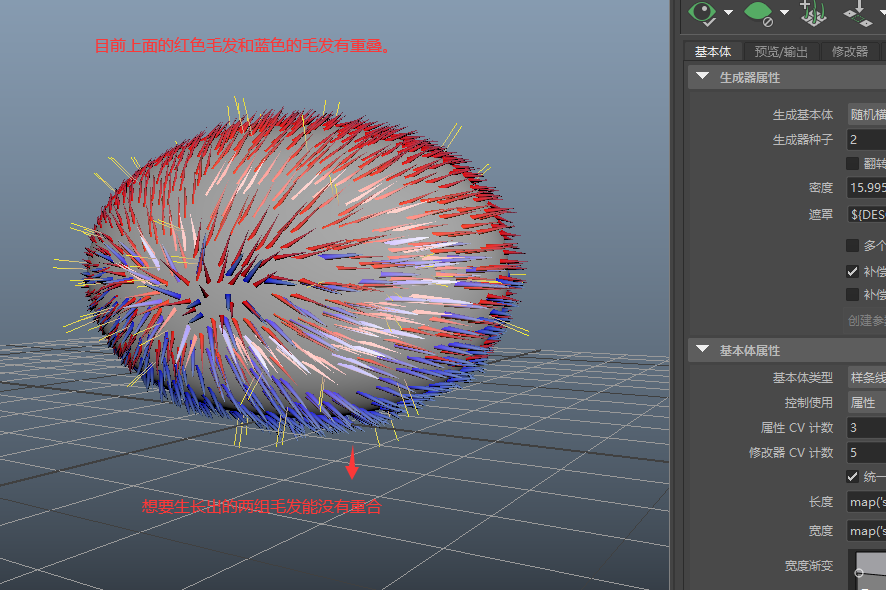Open the dropdown arrow beside the green leaf icon
This screenshot has width=886, height=590.
point(784,12)
